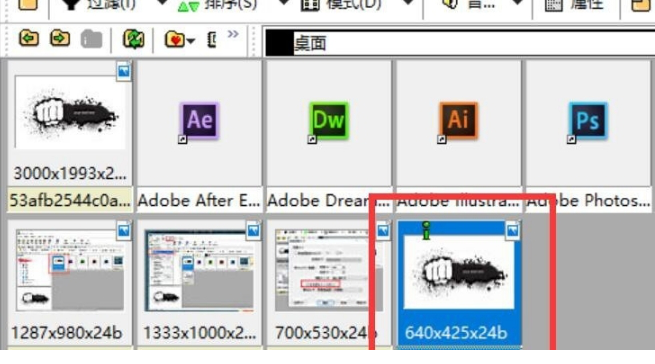Expand the dropdown arrow beside 模式
The image size is (655, 364).
click(x=408, y=3)
